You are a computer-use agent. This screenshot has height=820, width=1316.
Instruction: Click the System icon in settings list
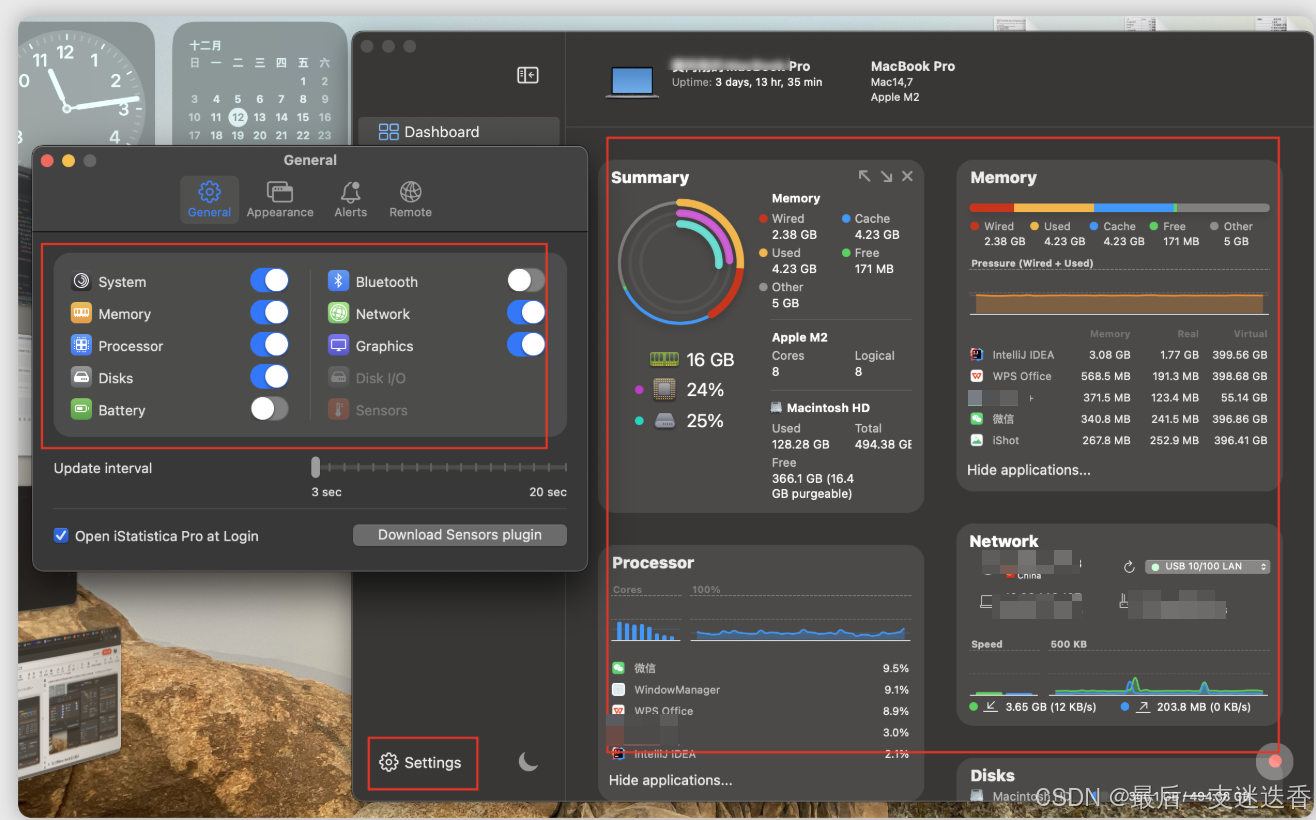point(81,282)
